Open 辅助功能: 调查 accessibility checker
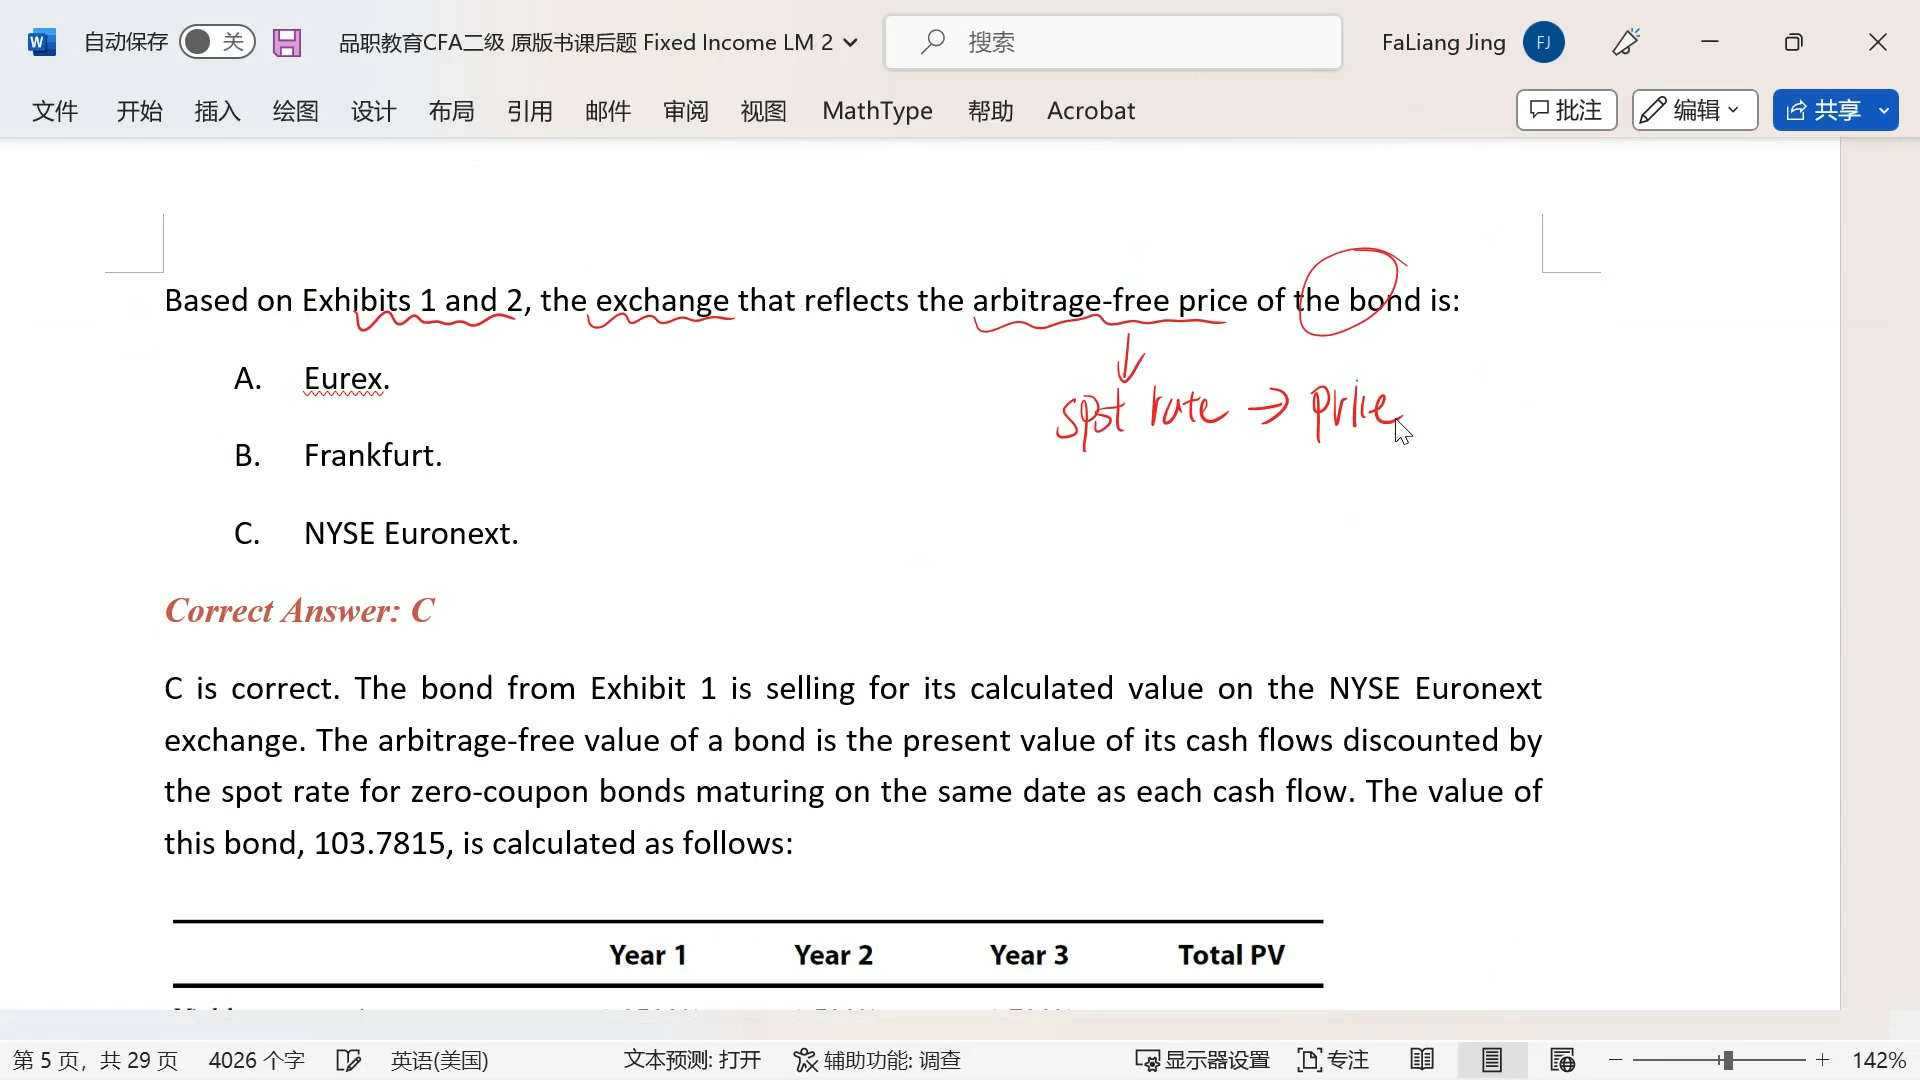The image size is (1920, 1080). (877, 1060)
